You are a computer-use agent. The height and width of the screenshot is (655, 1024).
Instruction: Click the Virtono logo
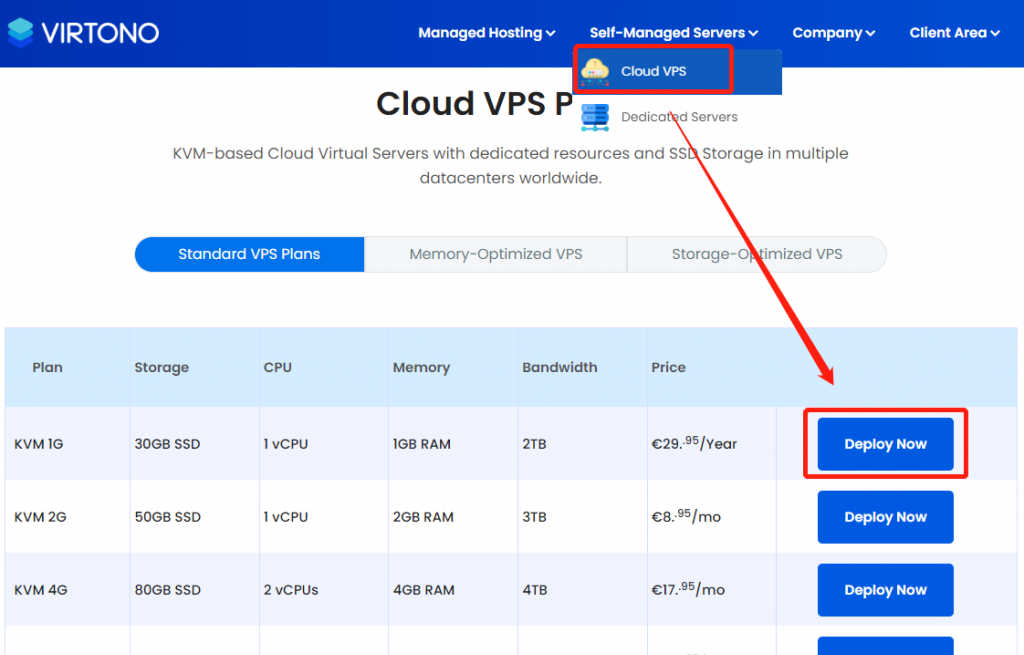(x=83, y=33)
